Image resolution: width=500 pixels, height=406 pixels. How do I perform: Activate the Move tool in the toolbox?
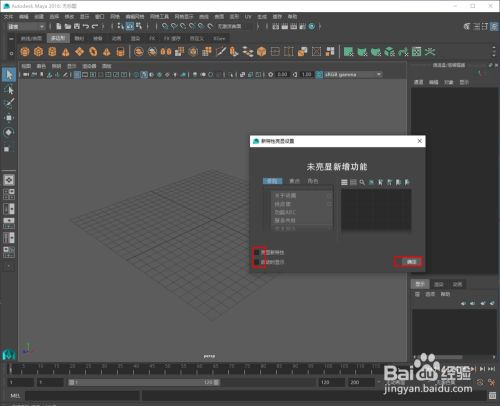click(x=9, y=118)
